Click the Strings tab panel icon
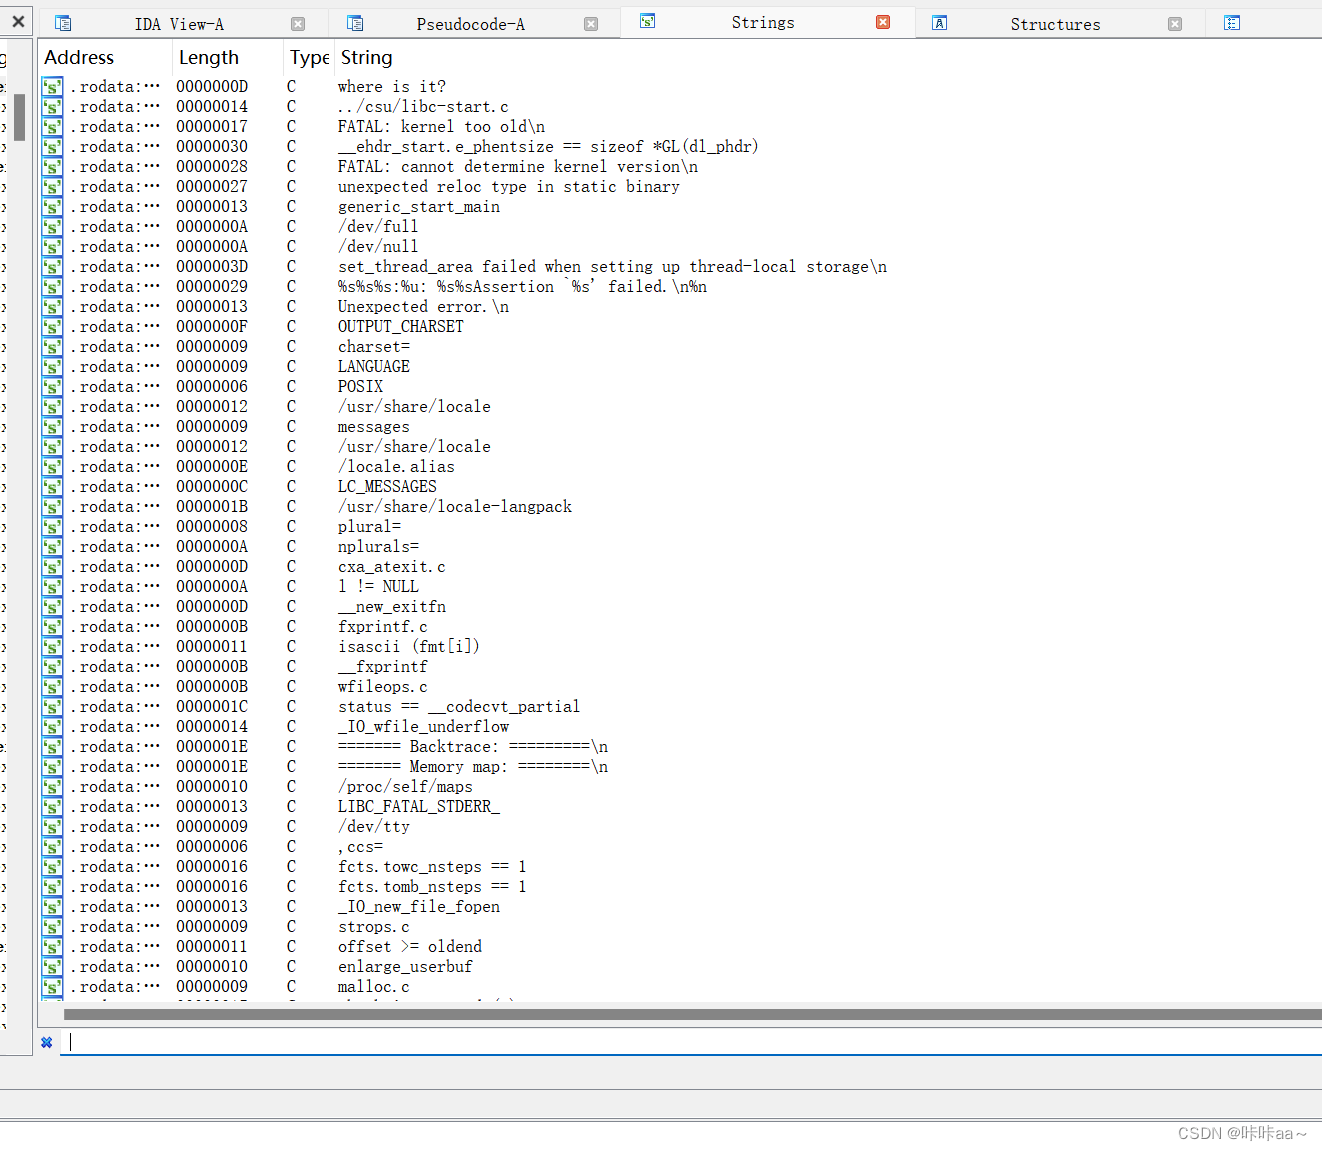This screenshot has height=1151, width=1322. [x=647, y=19]
